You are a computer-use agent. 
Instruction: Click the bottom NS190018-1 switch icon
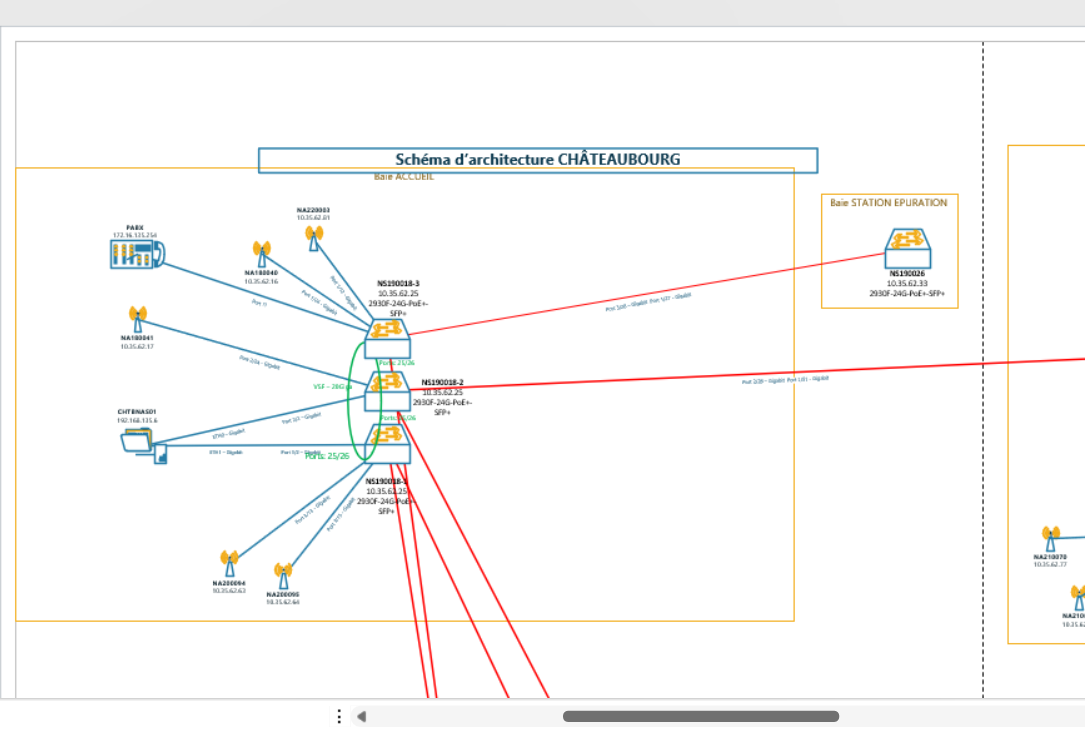[387, 443]
